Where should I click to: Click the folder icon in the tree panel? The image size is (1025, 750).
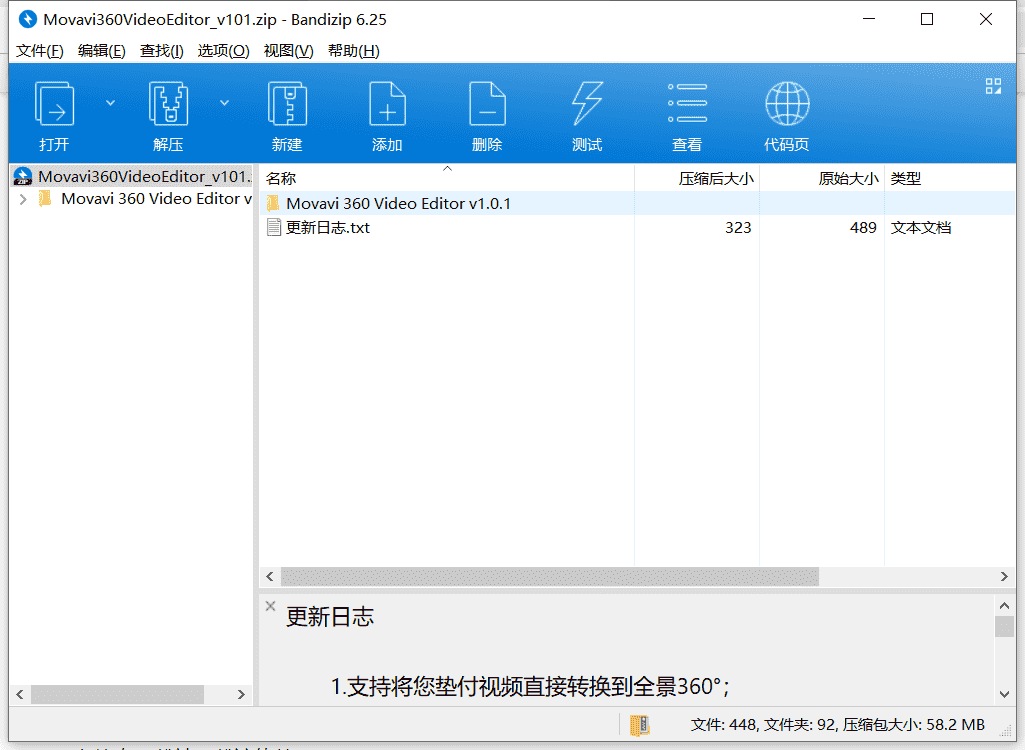tap(45, 198)
